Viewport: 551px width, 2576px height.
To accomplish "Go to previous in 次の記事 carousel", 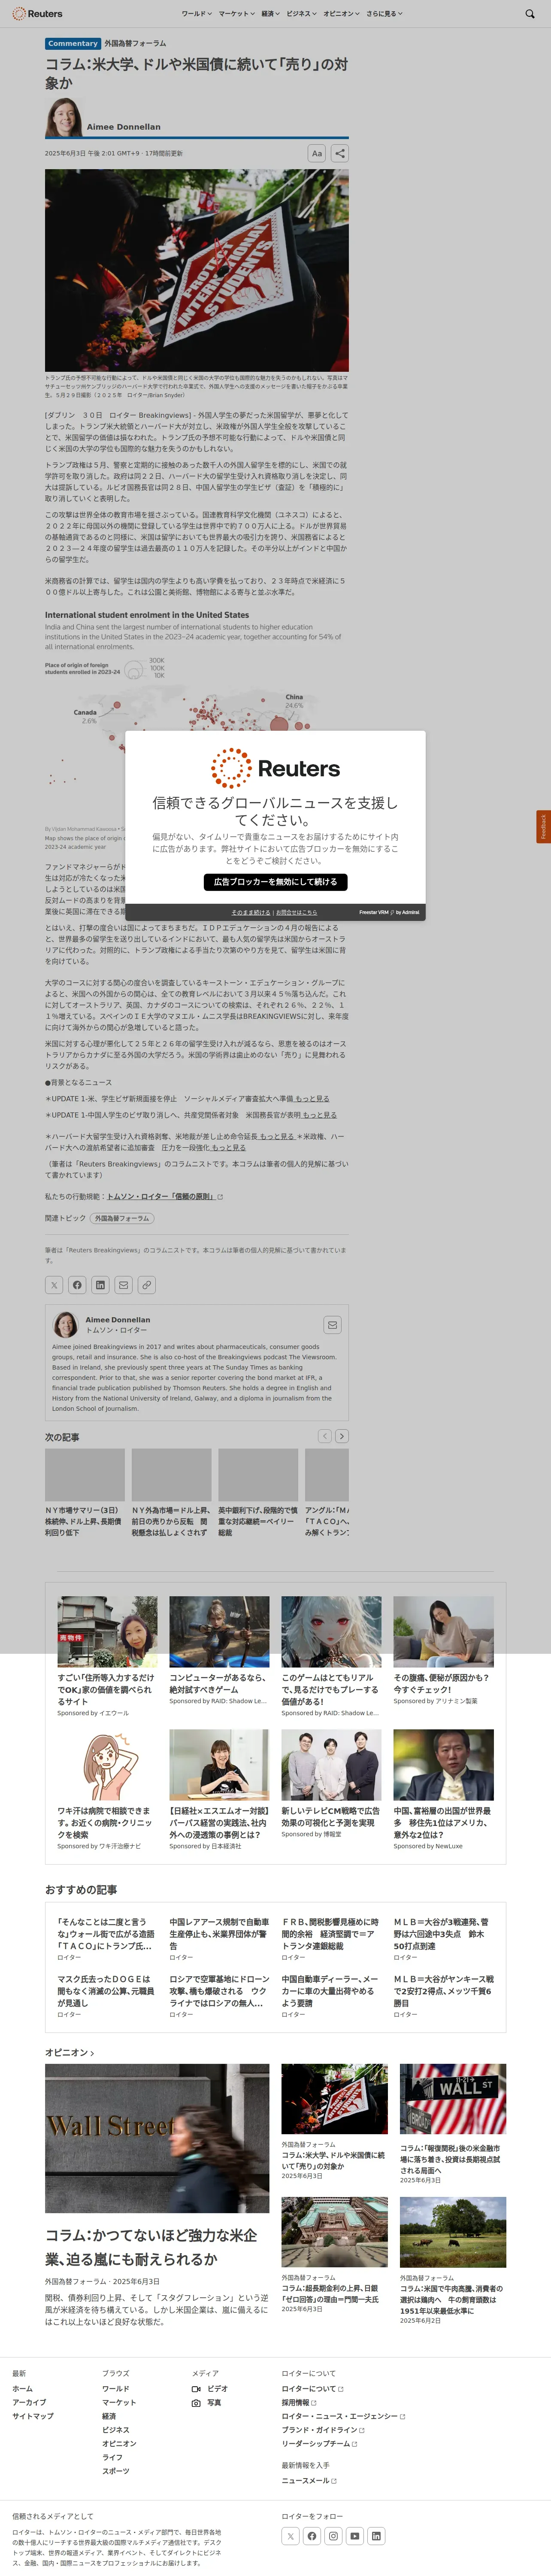I will [324, 1436].
